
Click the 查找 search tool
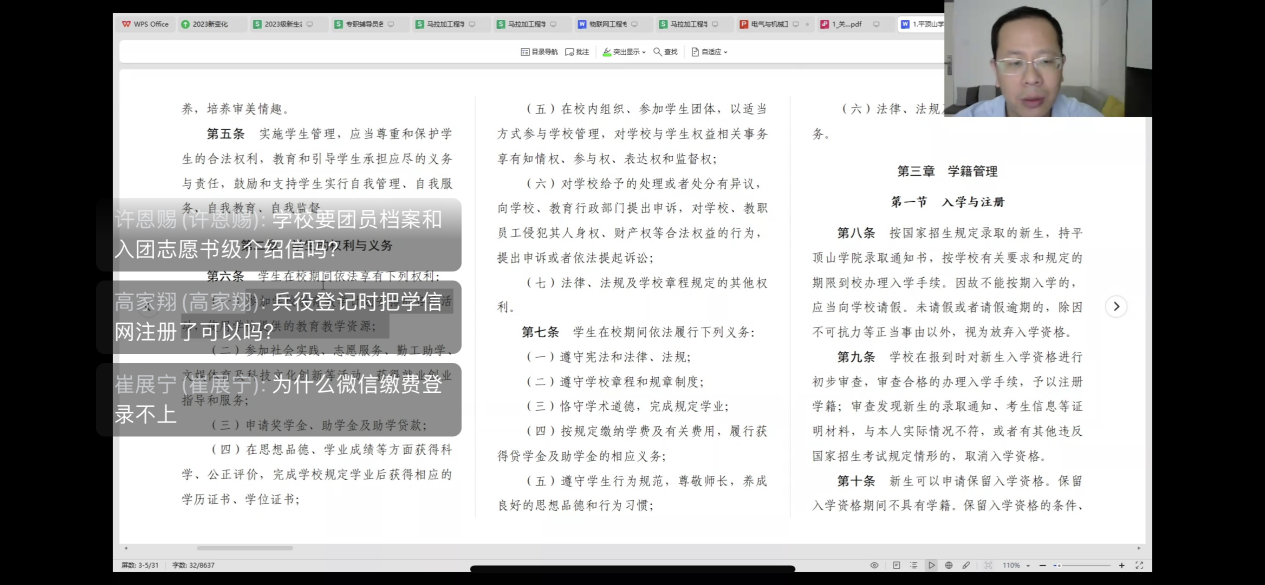(665, 51)
